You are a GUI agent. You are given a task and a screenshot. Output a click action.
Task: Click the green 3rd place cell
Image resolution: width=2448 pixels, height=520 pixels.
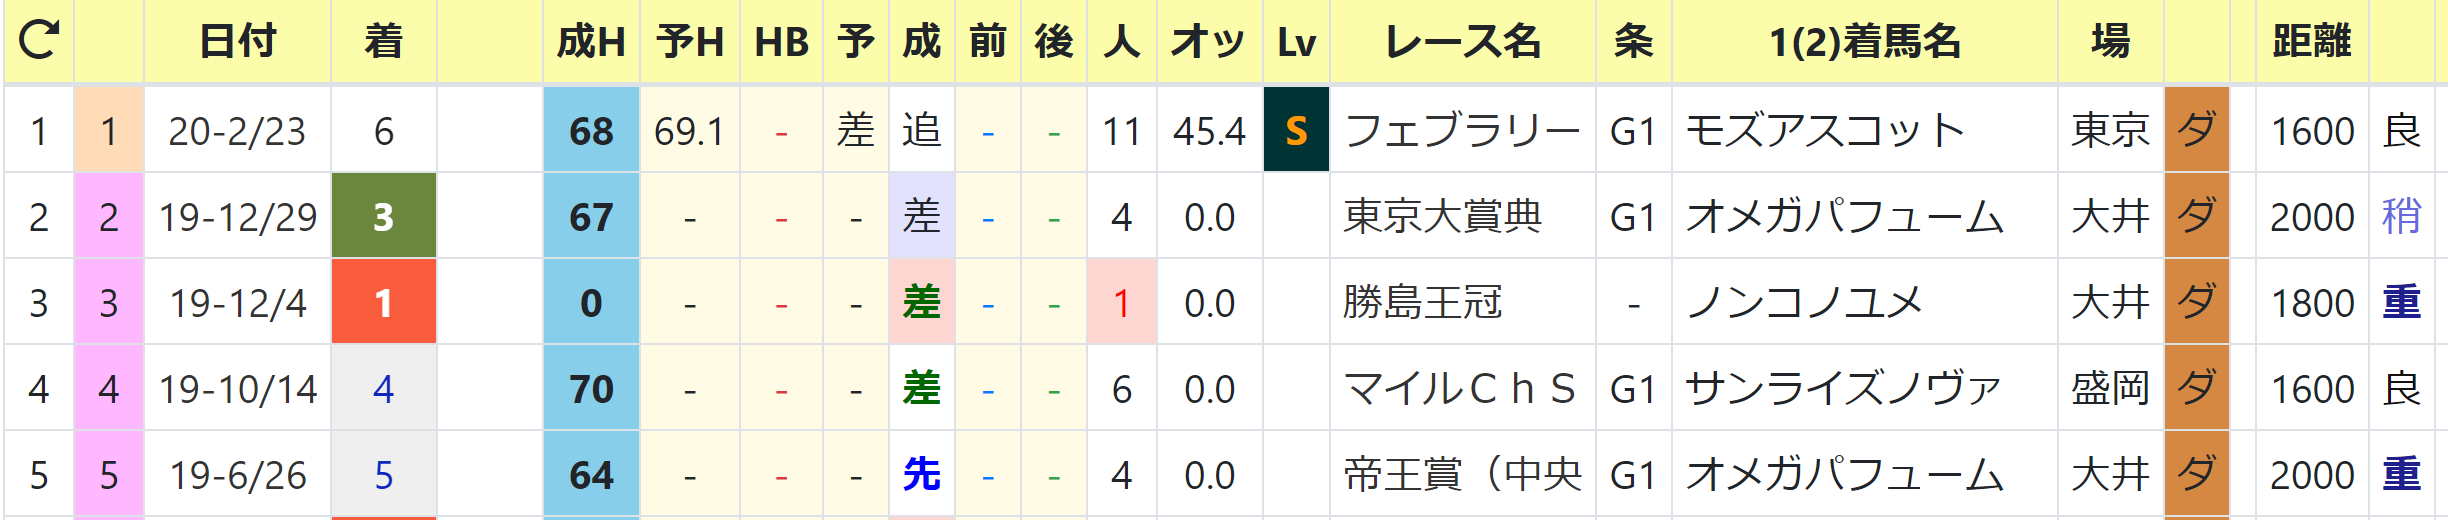(383, 216)
